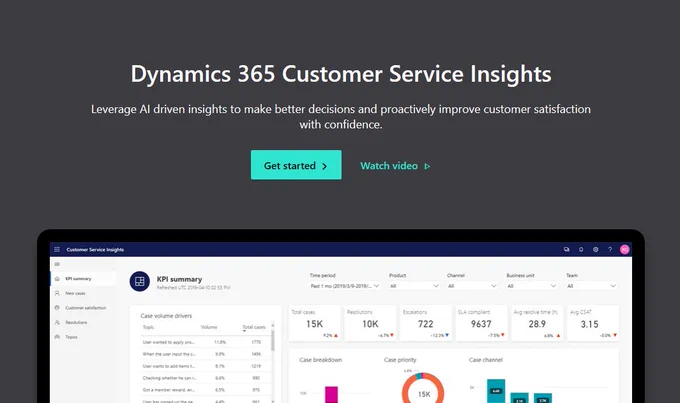Click the Escalations 722 card
680x403 pixels.
click(x=426, y=323)
